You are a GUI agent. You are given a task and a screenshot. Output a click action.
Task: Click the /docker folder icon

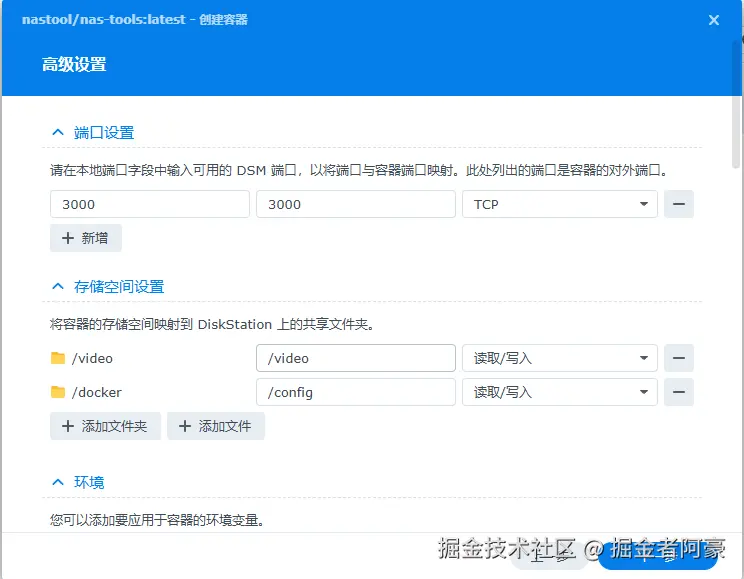point(58,392)
